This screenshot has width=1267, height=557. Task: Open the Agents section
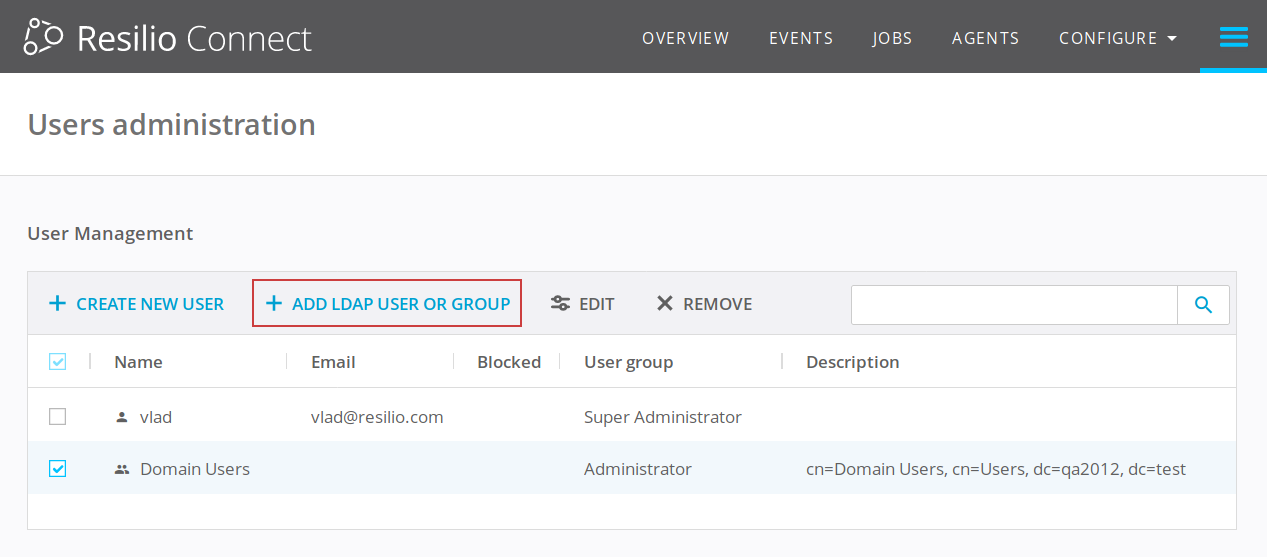[985, 38]
